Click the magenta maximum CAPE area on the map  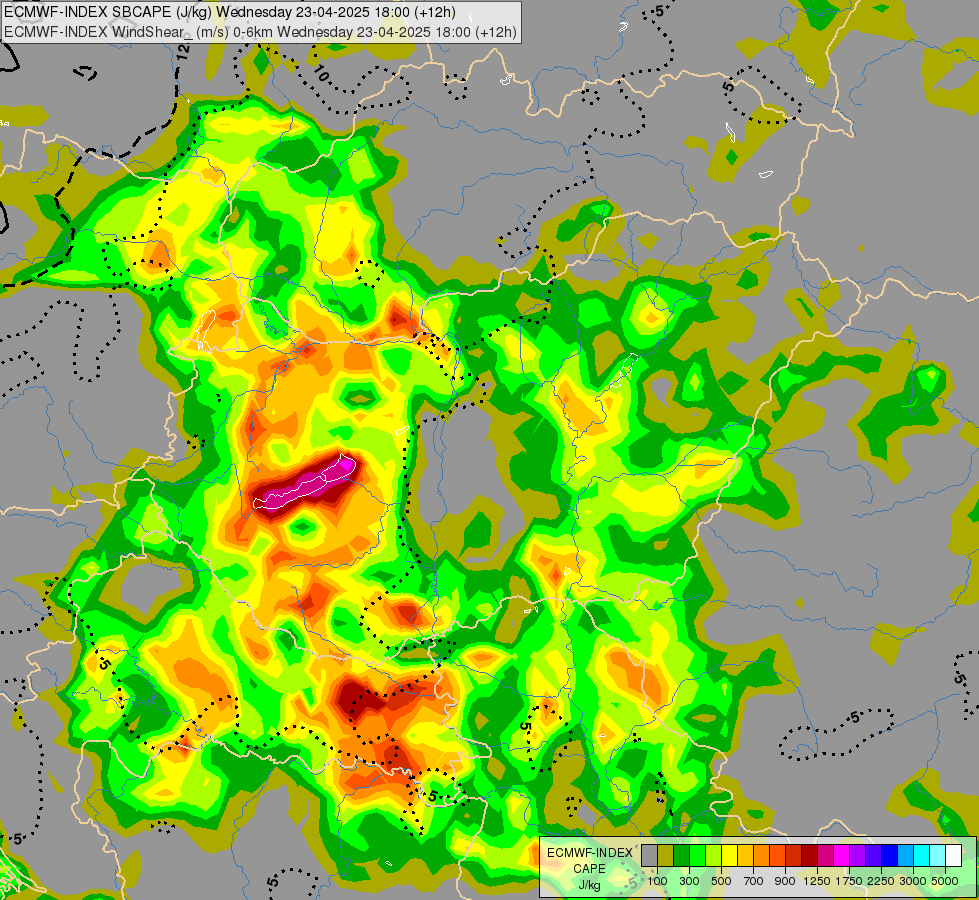[x=305, y=486]
